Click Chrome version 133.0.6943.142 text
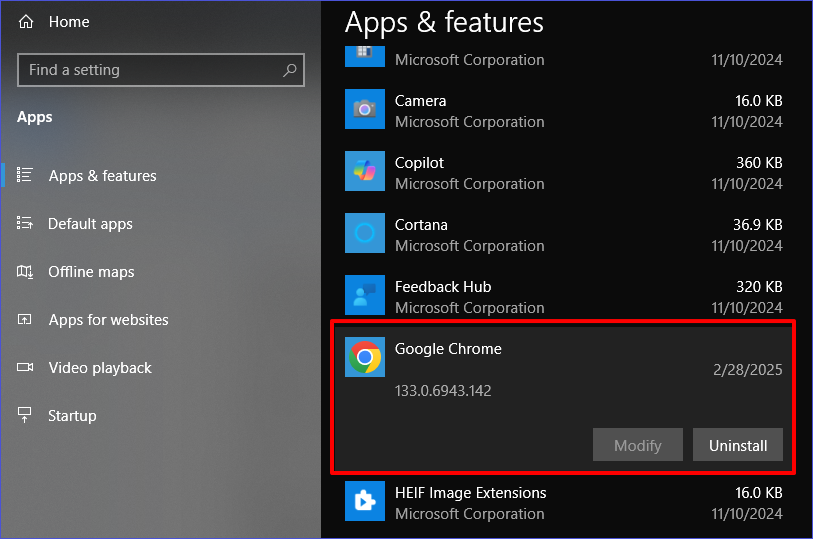 (443, 390)
